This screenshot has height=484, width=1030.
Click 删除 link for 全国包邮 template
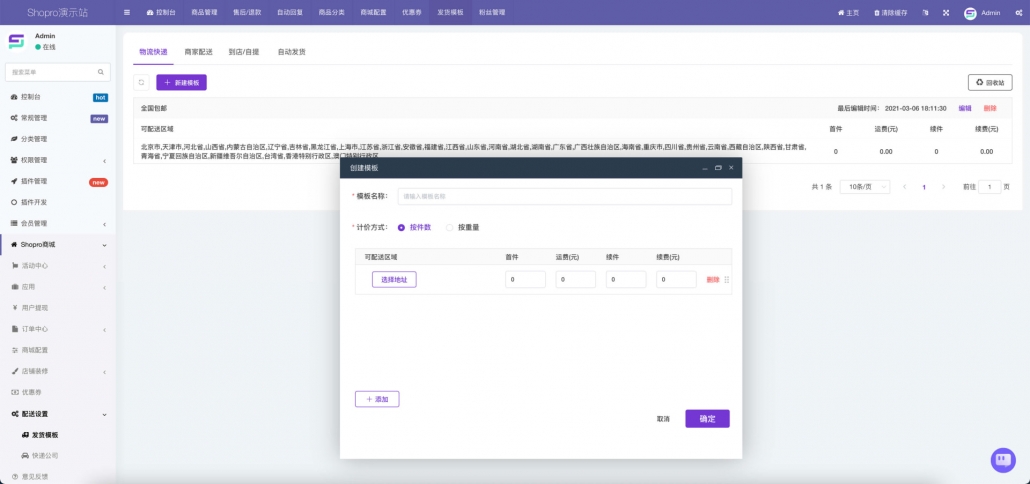(990, 108)
